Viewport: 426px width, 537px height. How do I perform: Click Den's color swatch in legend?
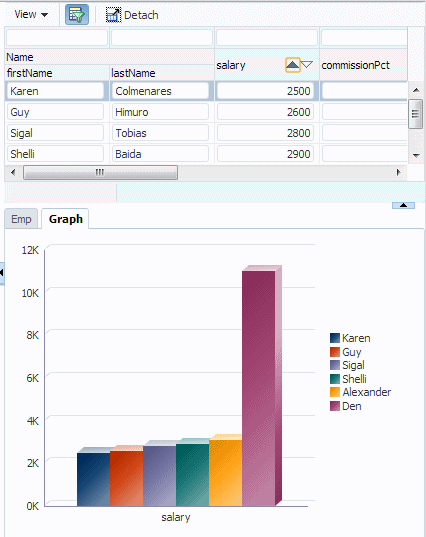pos(335,406)
